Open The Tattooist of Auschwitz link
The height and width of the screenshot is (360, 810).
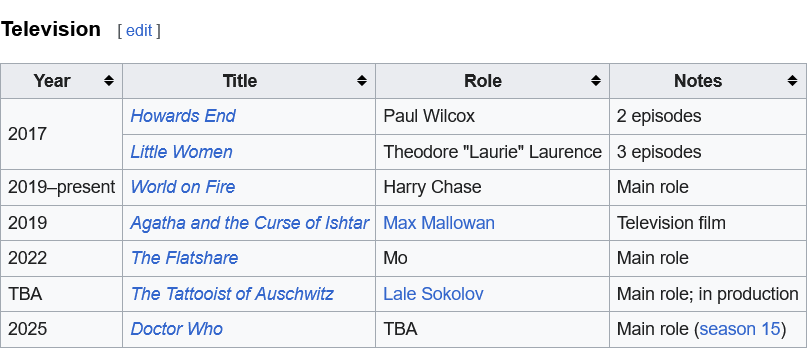[x=232, y=294]
